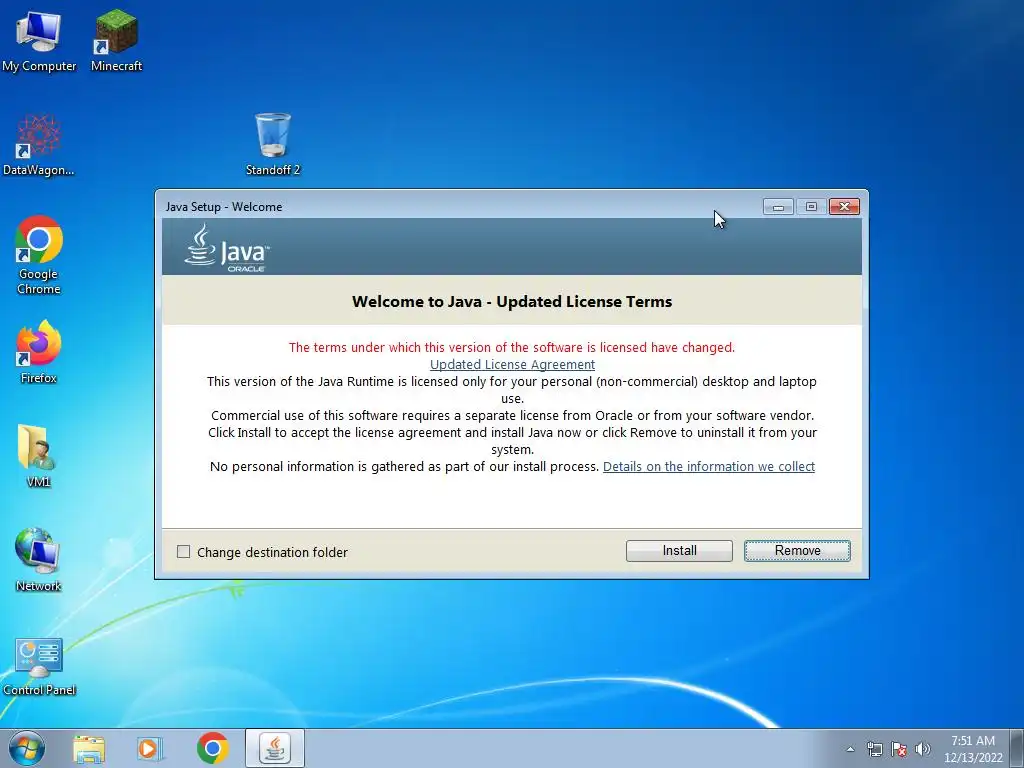Click the Show desktop strip on the taskbar

tap(1019, 748)
